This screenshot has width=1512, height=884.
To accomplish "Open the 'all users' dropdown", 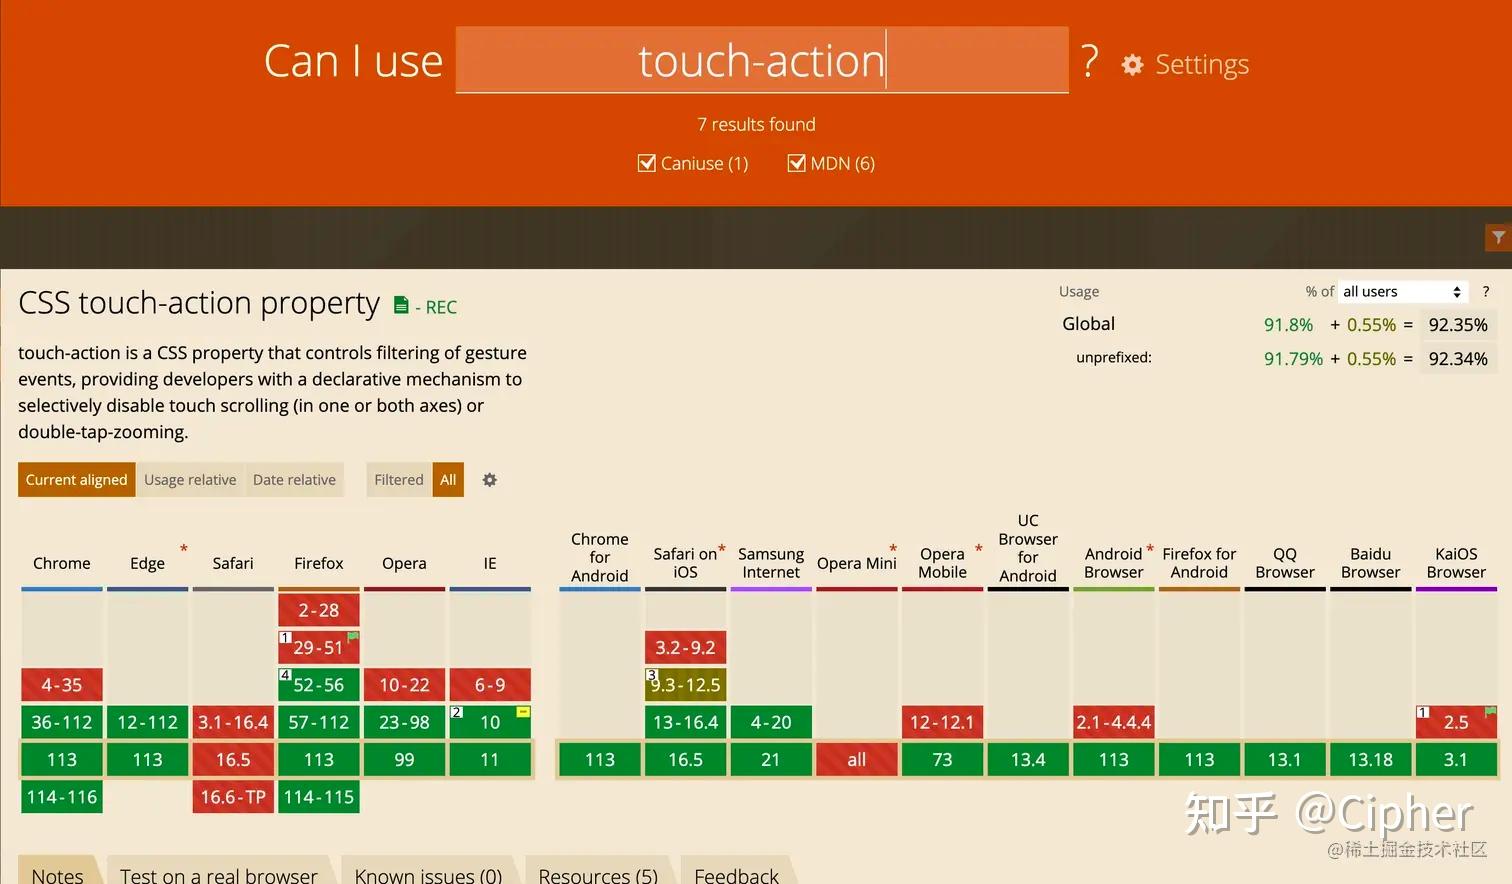I will click(x=1400, y=291).
